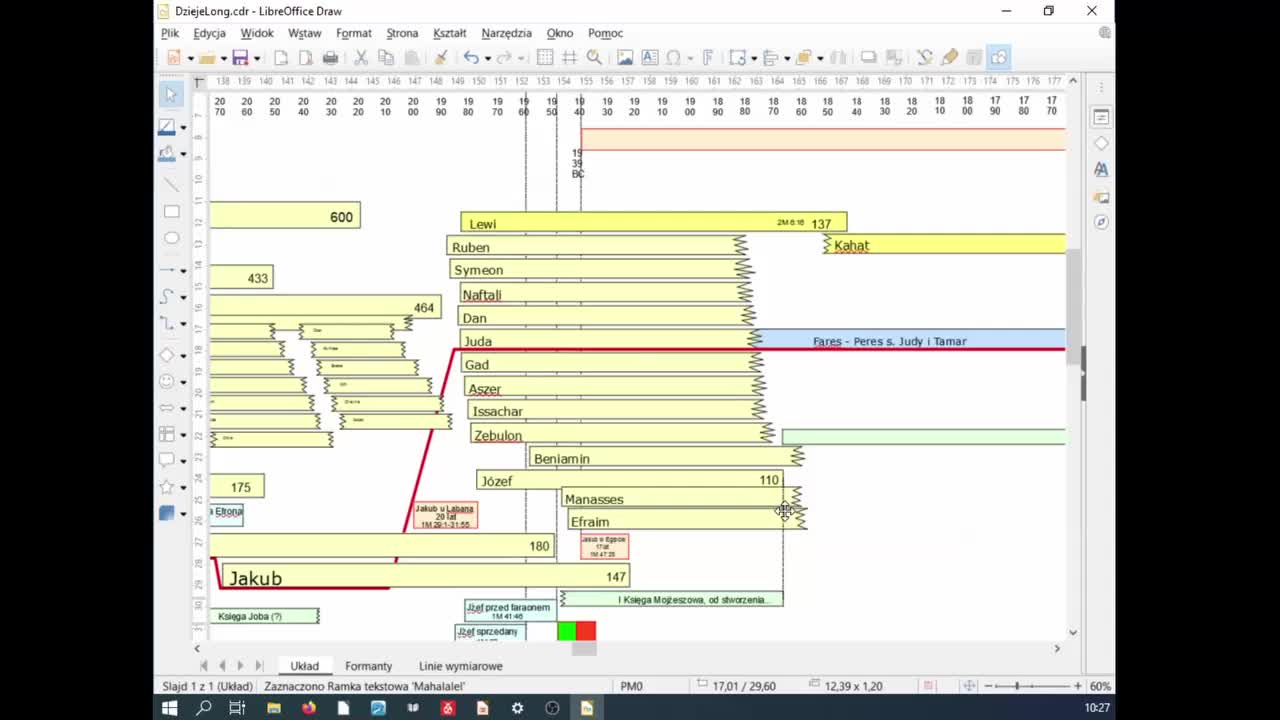This screenshot has height=720, width=1280.
Task: Pick the Line drawing tool
Action: 171,185
